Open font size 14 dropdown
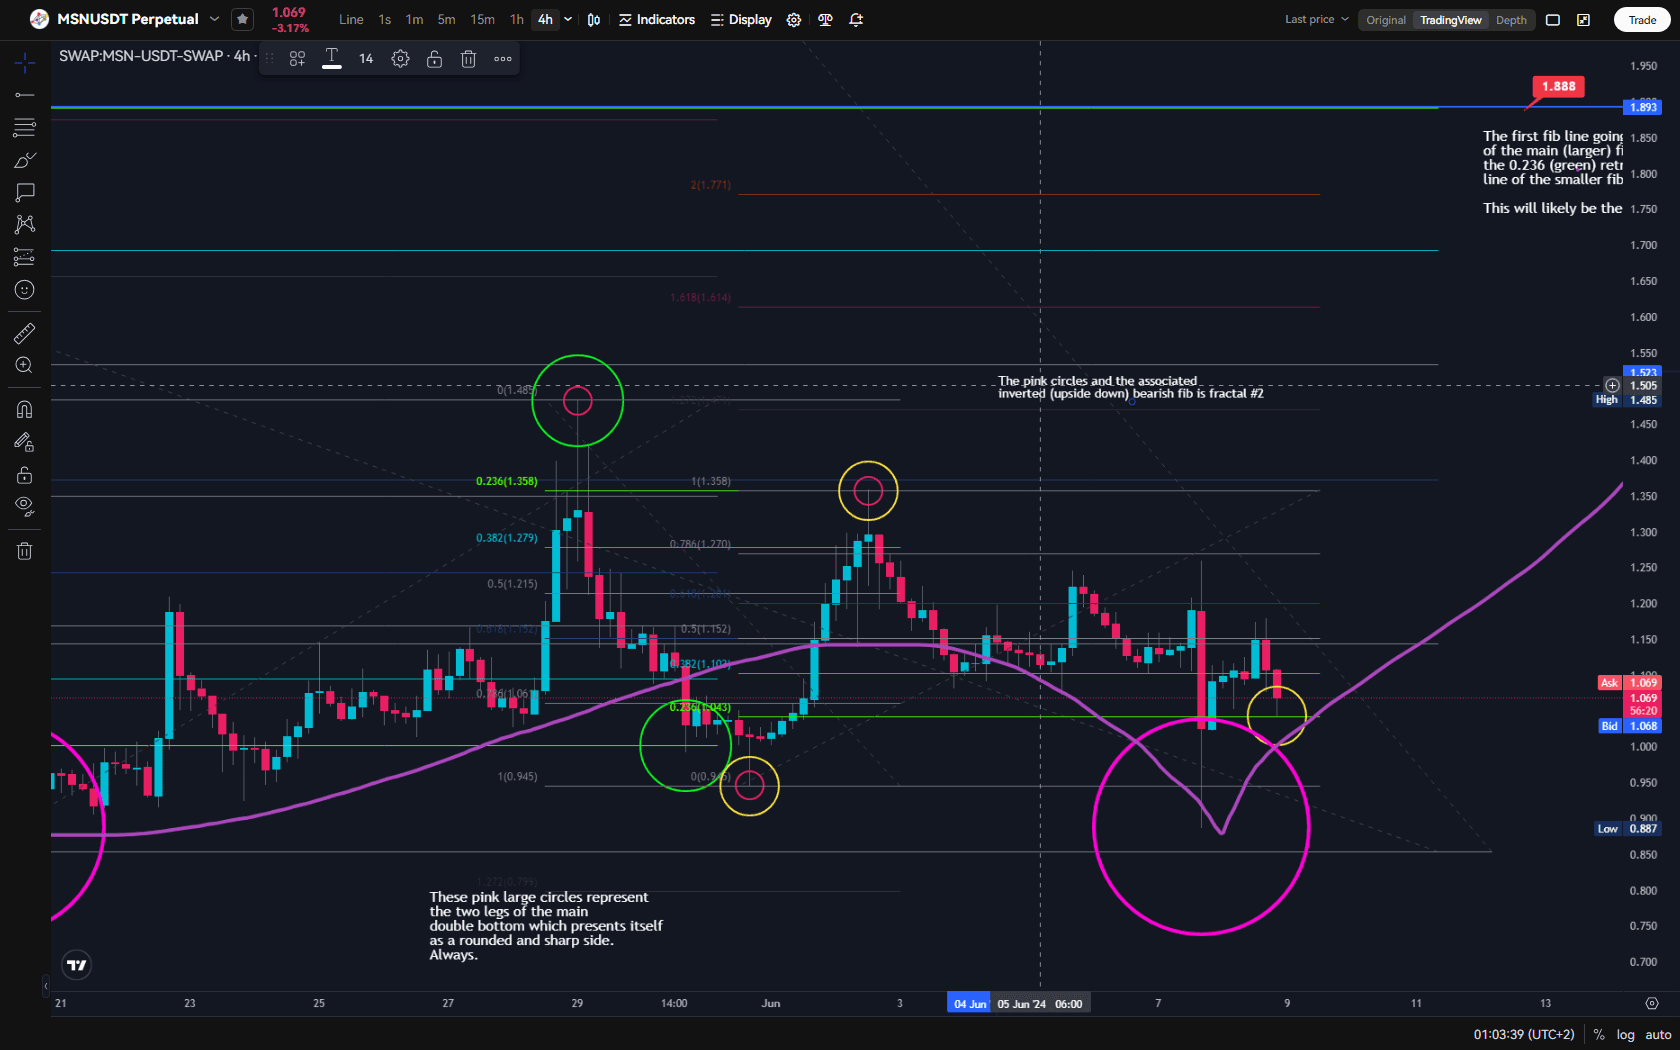The height and width of the screenshot is (1050, 1680). (x=366, y=59)
